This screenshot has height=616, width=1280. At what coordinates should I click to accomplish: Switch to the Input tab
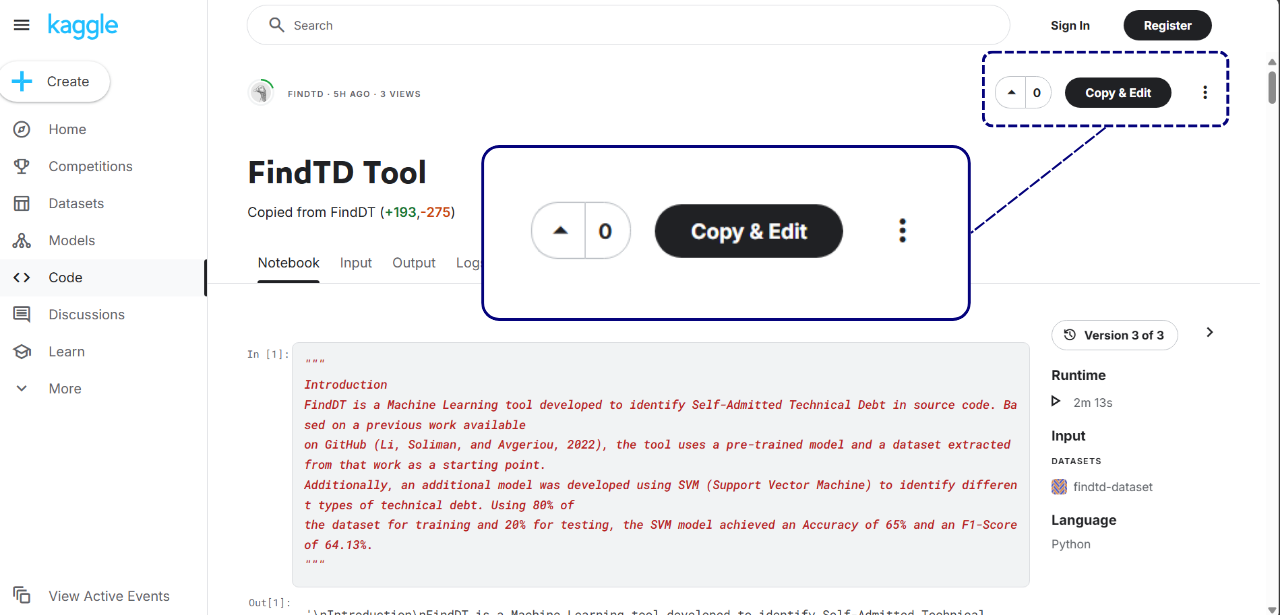click(x=355, y=263)
